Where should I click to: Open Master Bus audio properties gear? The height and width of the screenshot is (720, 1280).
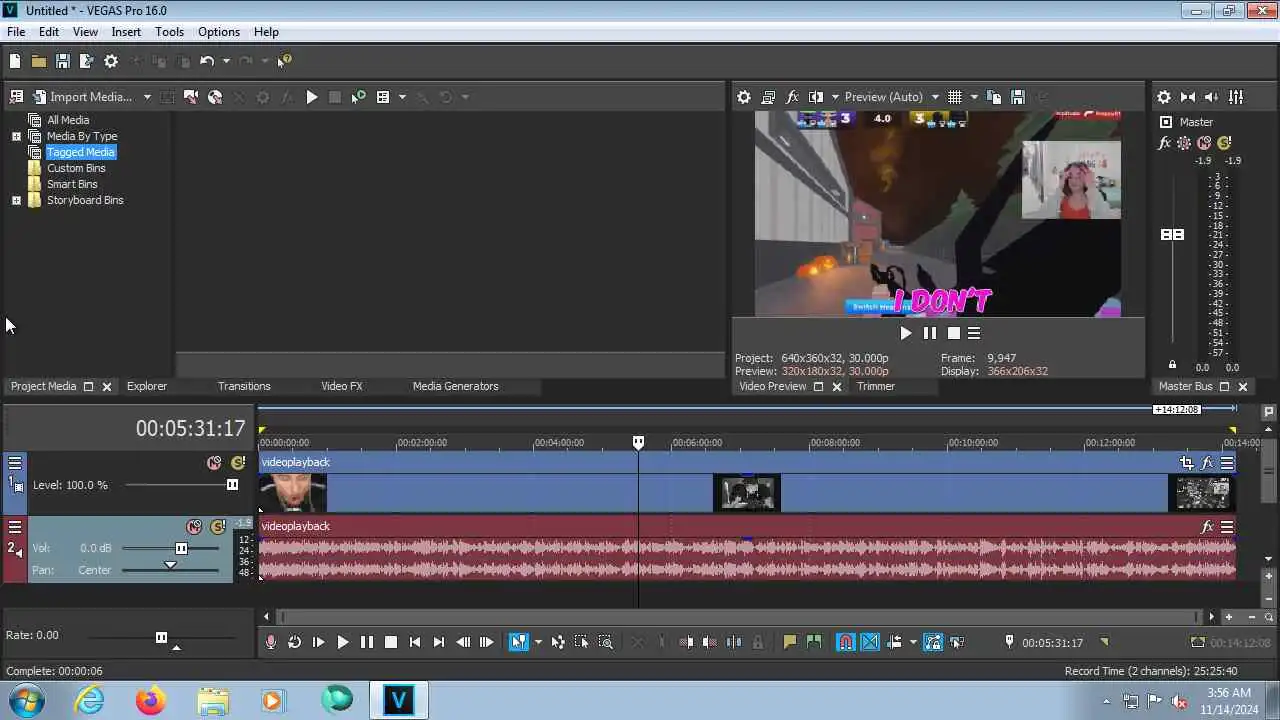[x=1164, y=97]
